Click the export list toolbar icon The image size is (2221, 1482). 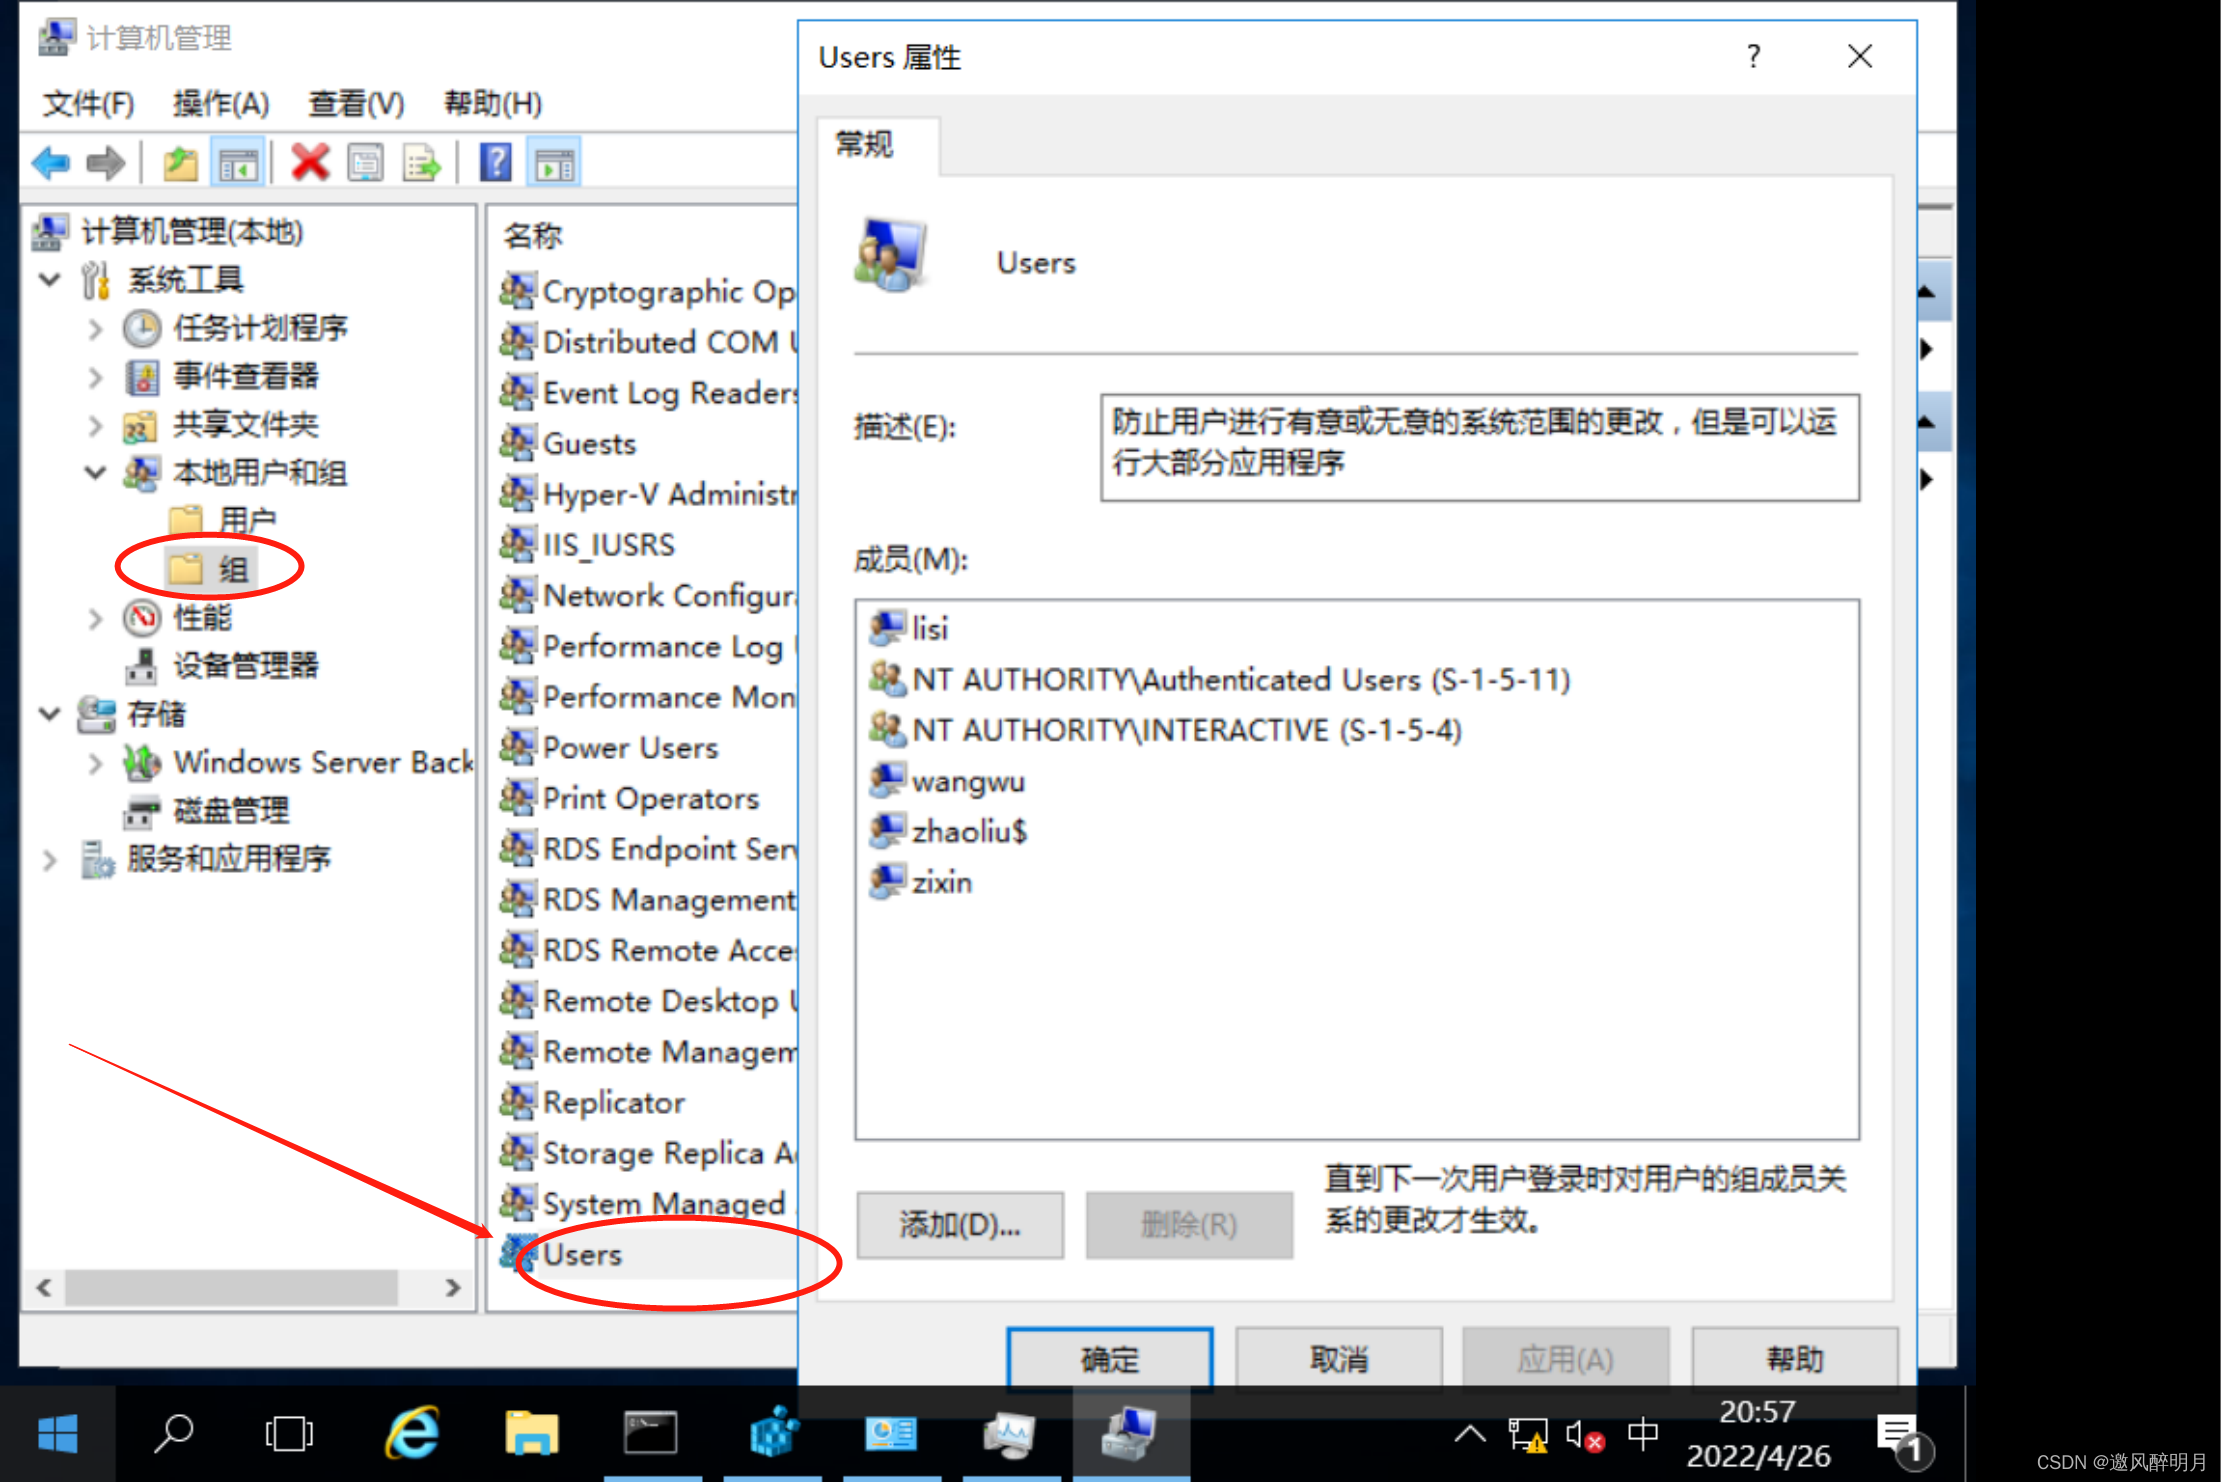tap(421, 162)
